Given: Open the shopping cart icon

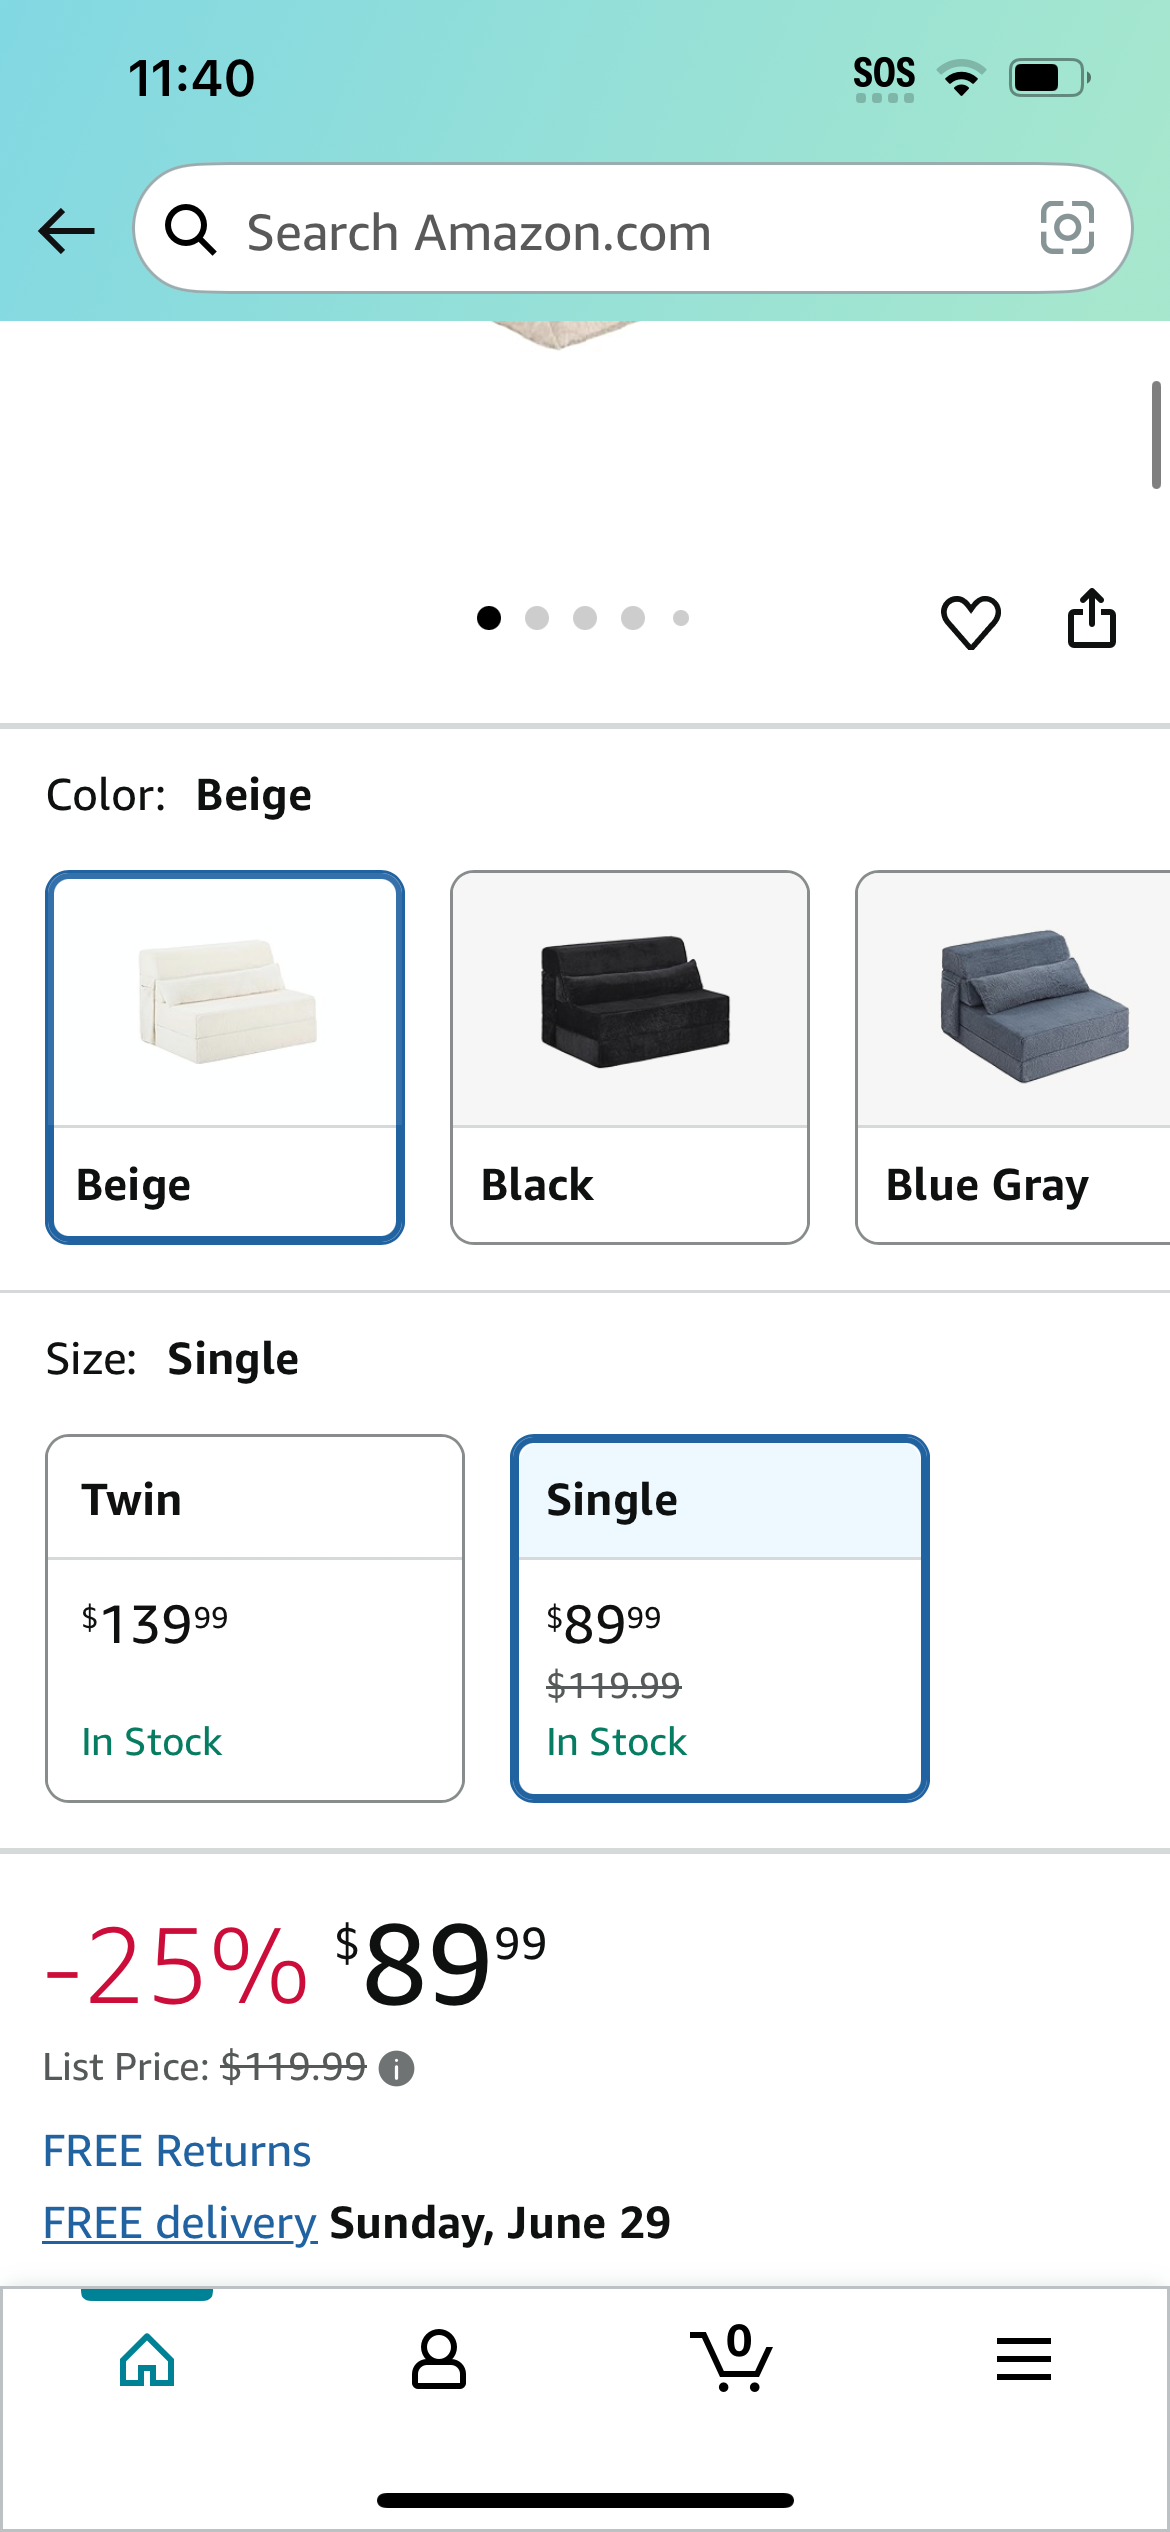Looking at the screenshot, I should pyautogui.click(x=731, y=2358).
